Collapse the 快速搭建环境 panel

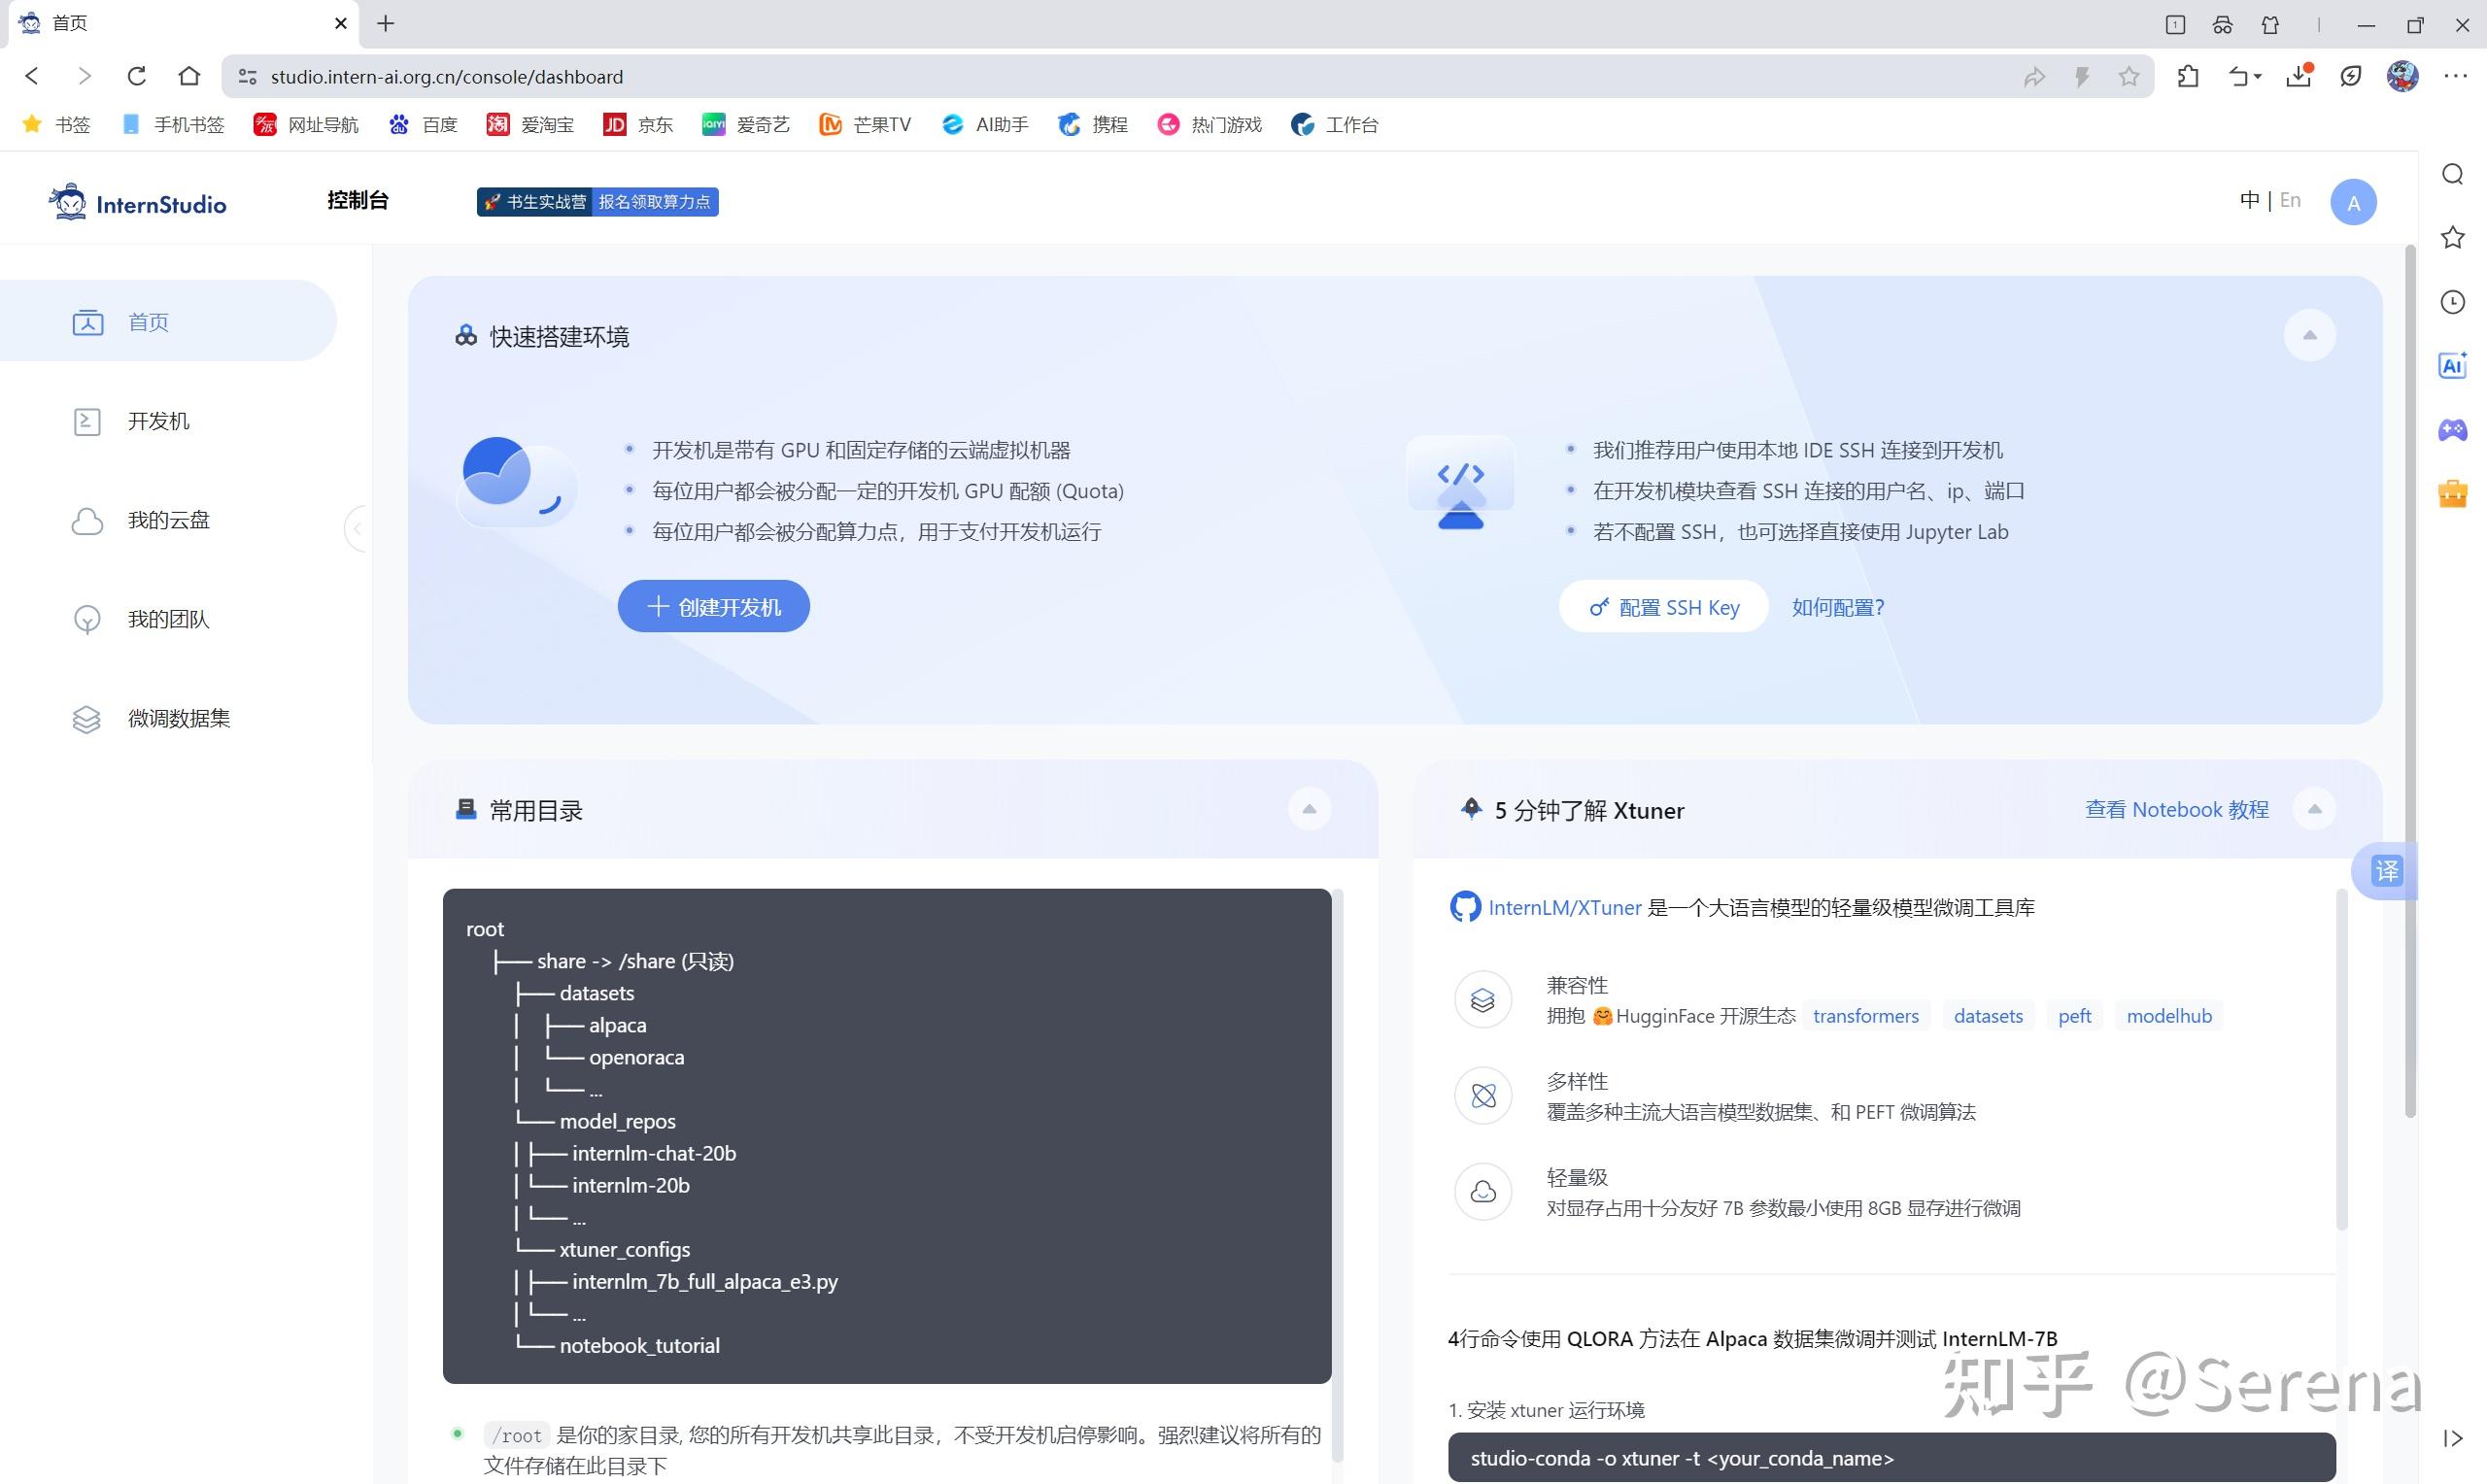(x=2309, y=335)
